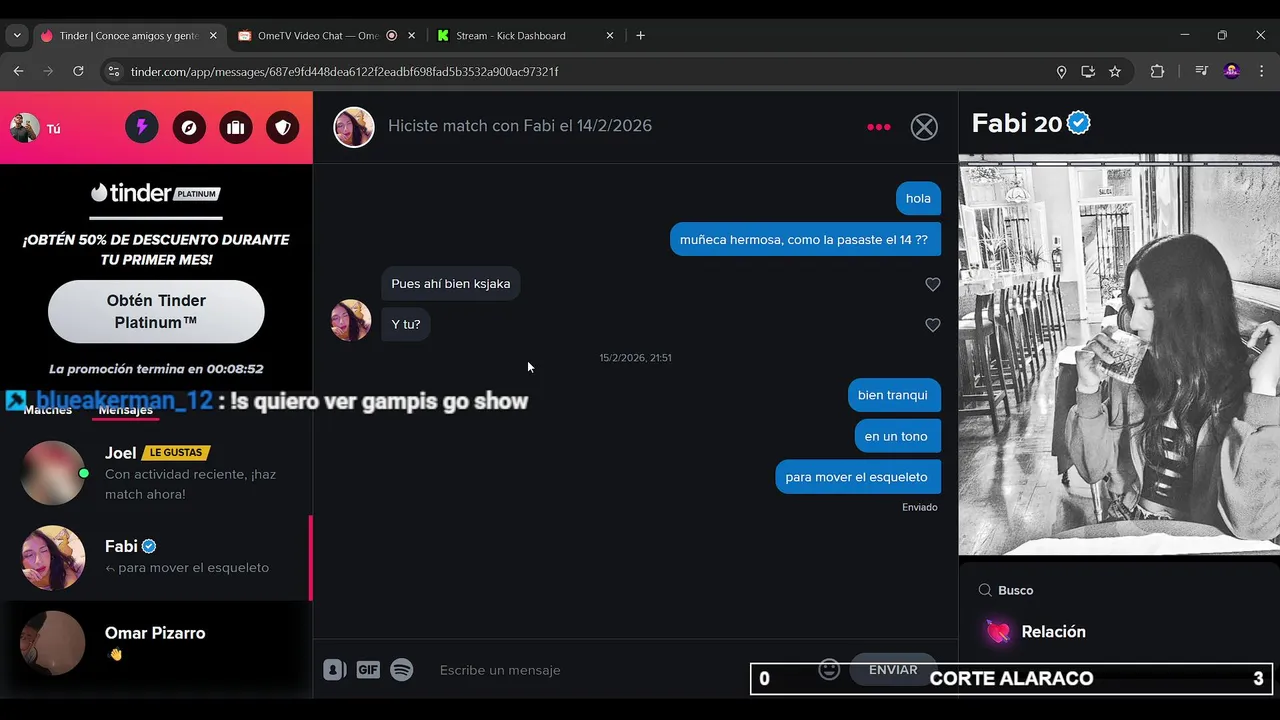Focus the 'Escribe un mensaje' input field

point(620,670)
